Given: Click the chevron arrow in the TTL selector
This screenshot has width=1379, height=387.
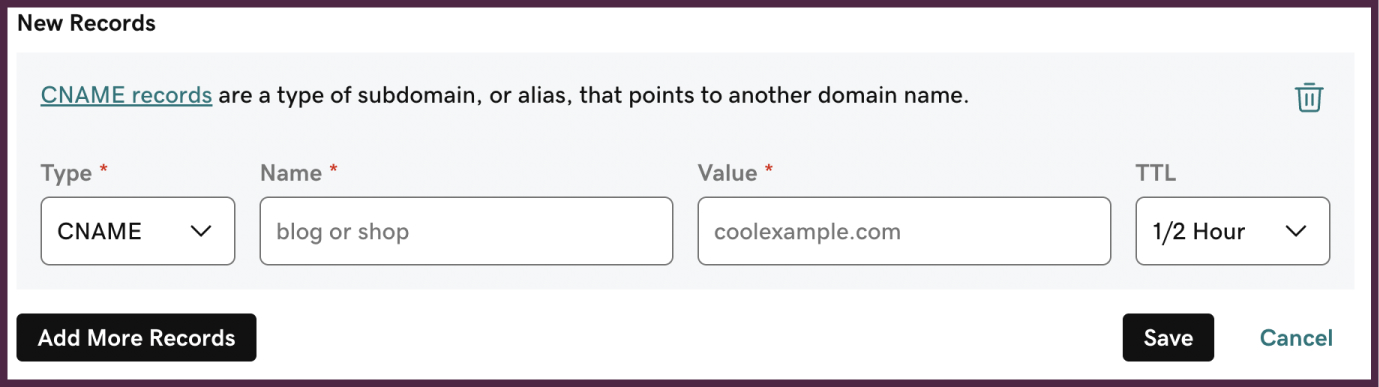Looking at the screenshot, I should [x=1296, y=231].
